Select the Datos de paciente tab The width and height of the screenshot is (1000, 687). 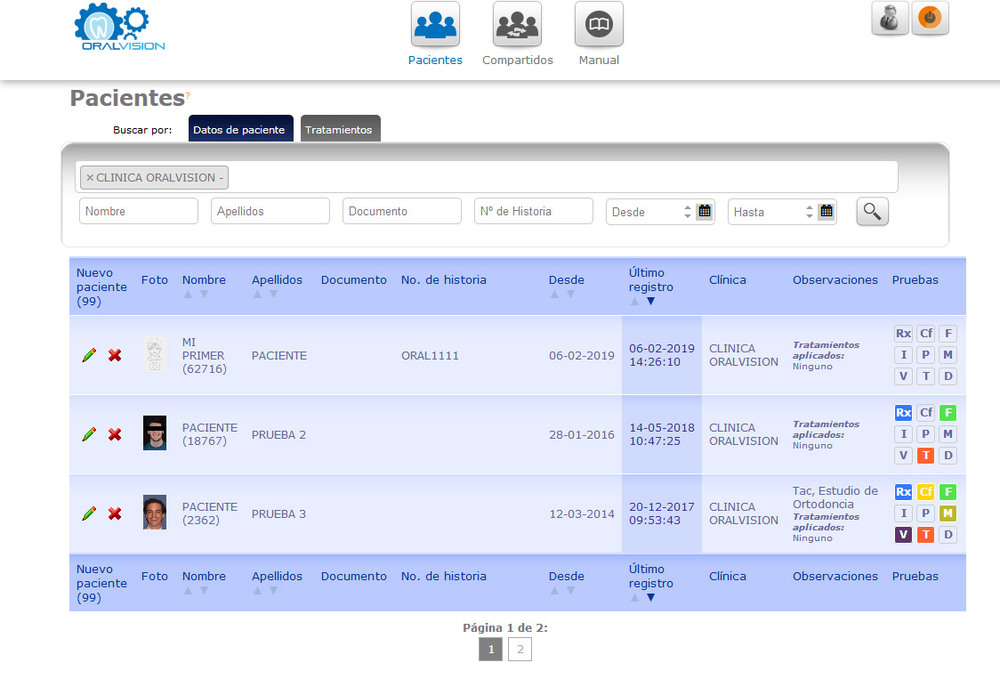point(240,128)
